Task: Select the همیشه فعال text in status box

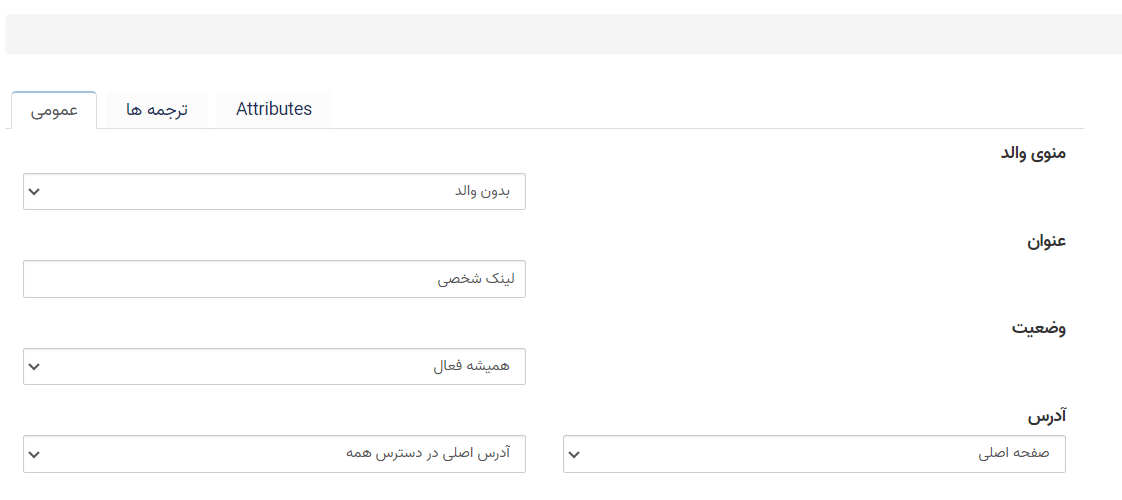Action: click(471, 366)
